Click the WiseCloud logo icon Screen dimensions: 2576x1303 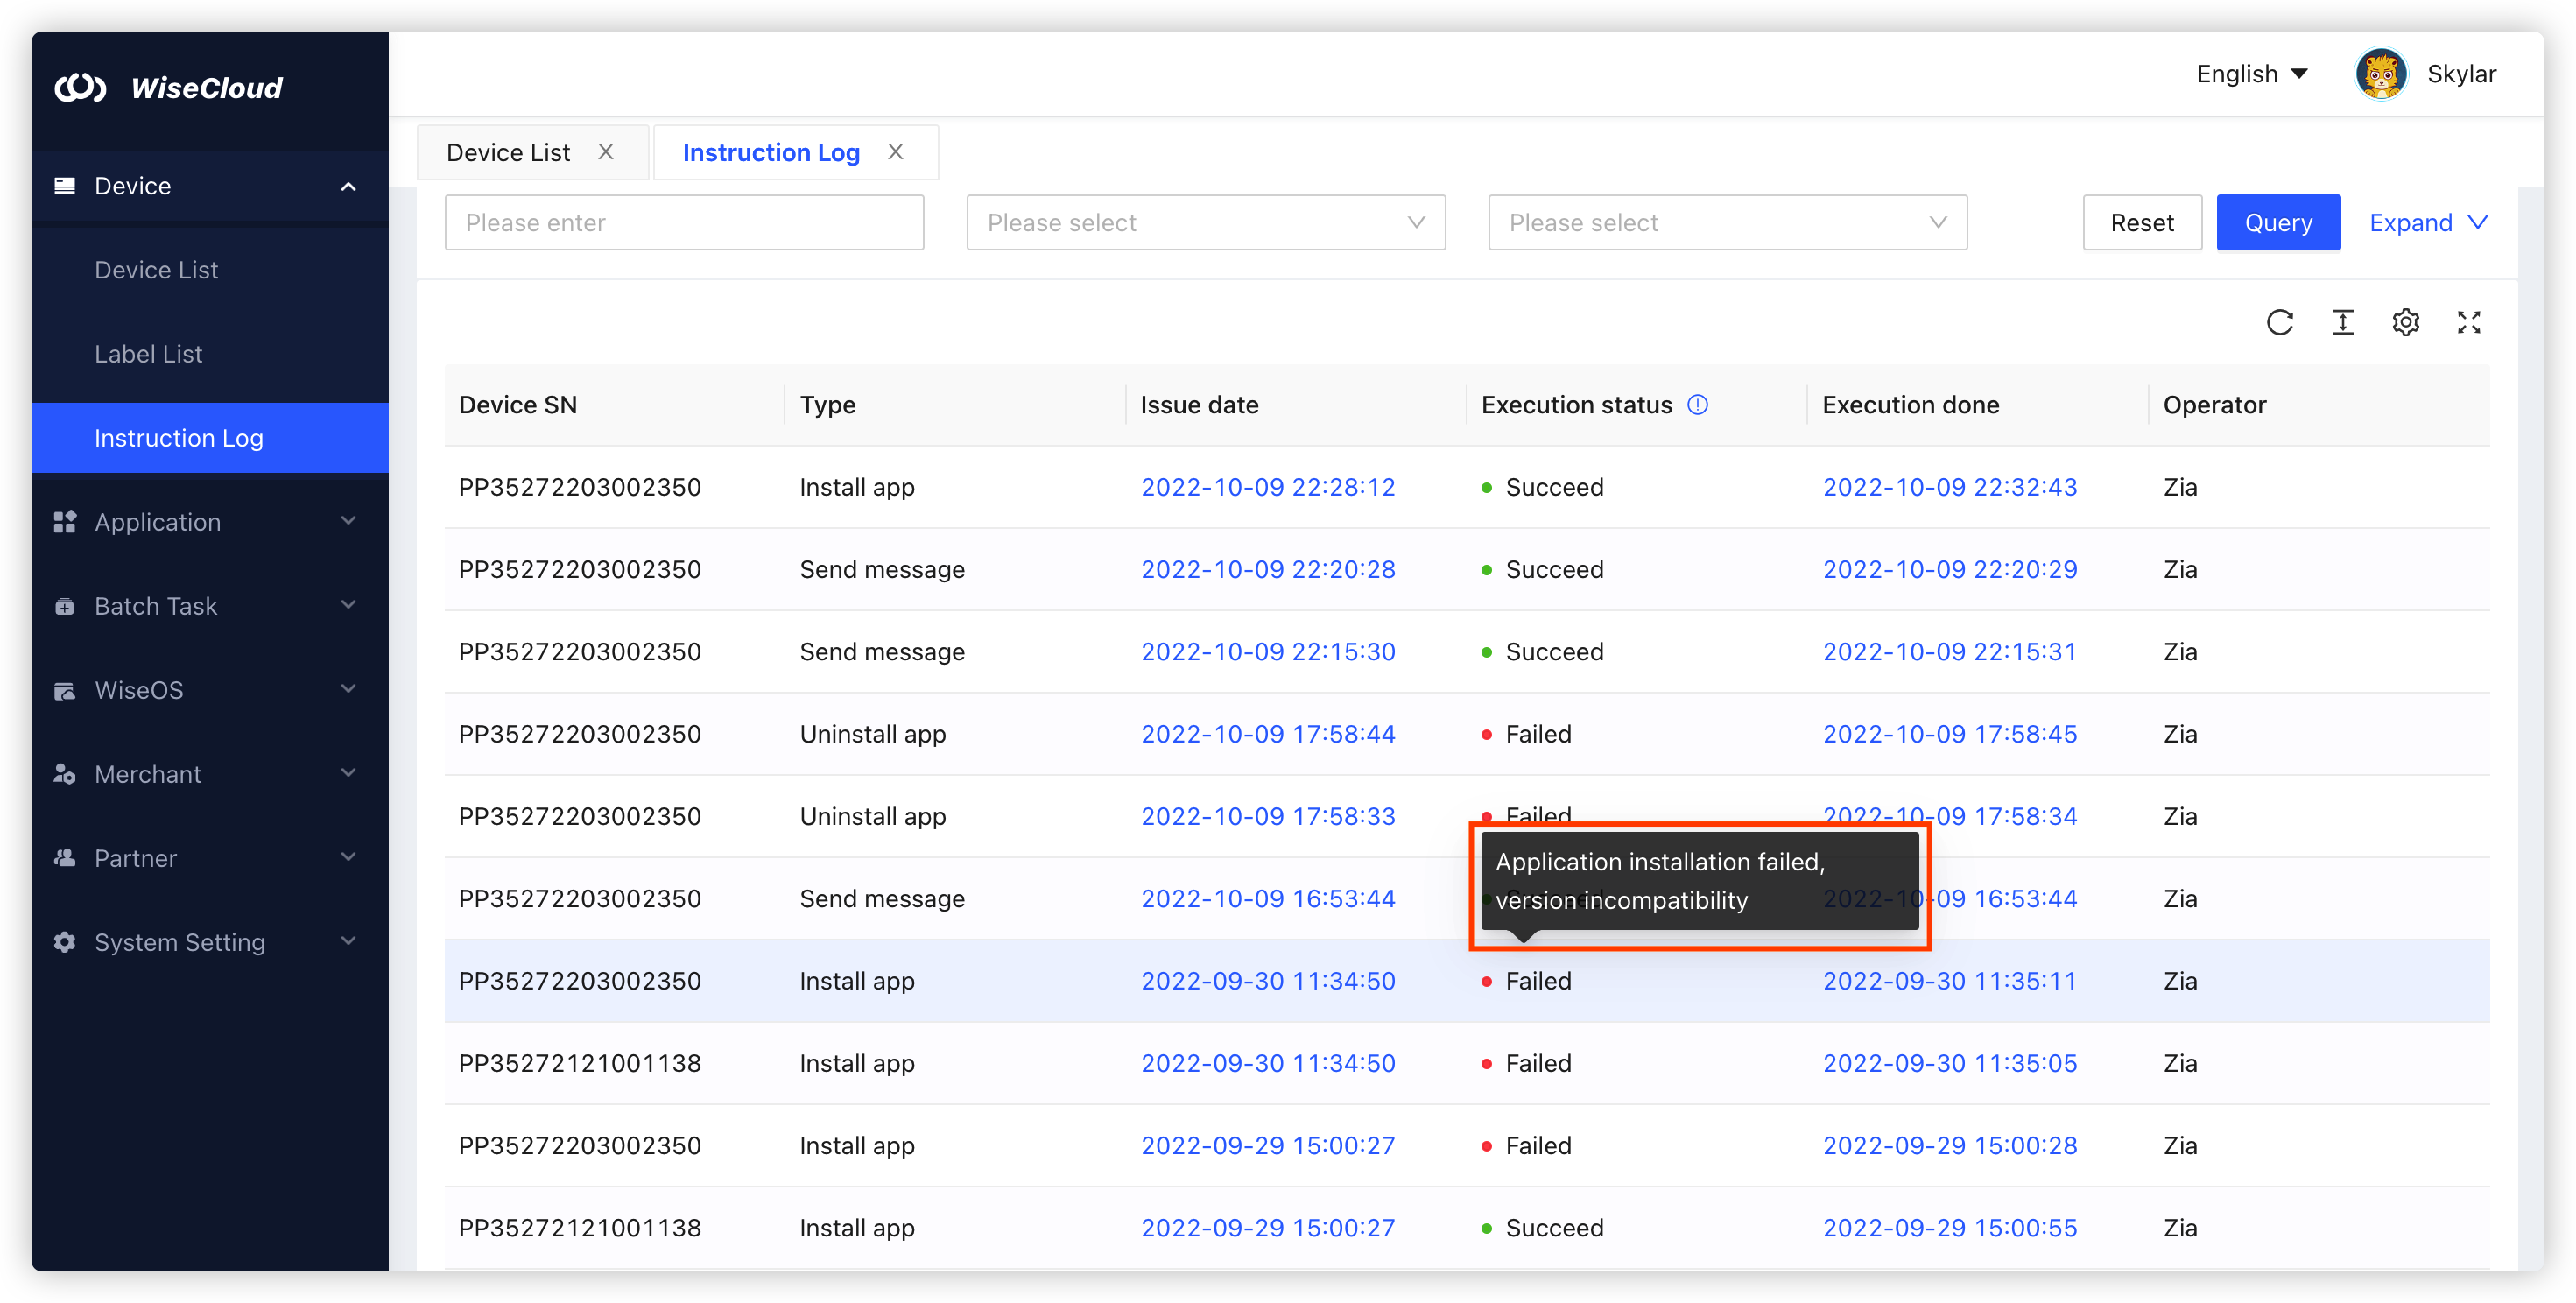coord(82,88)
